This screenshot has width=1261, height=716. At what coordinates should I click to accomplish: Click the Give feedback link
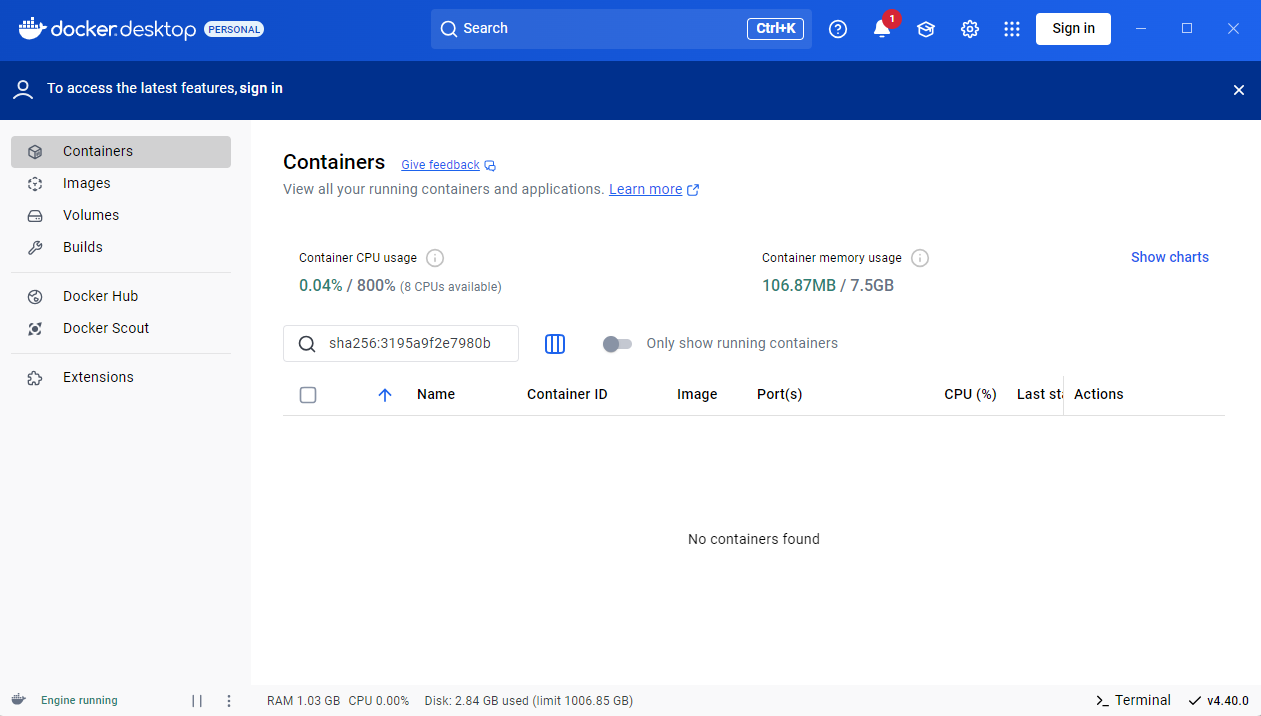tap(448, 165)
